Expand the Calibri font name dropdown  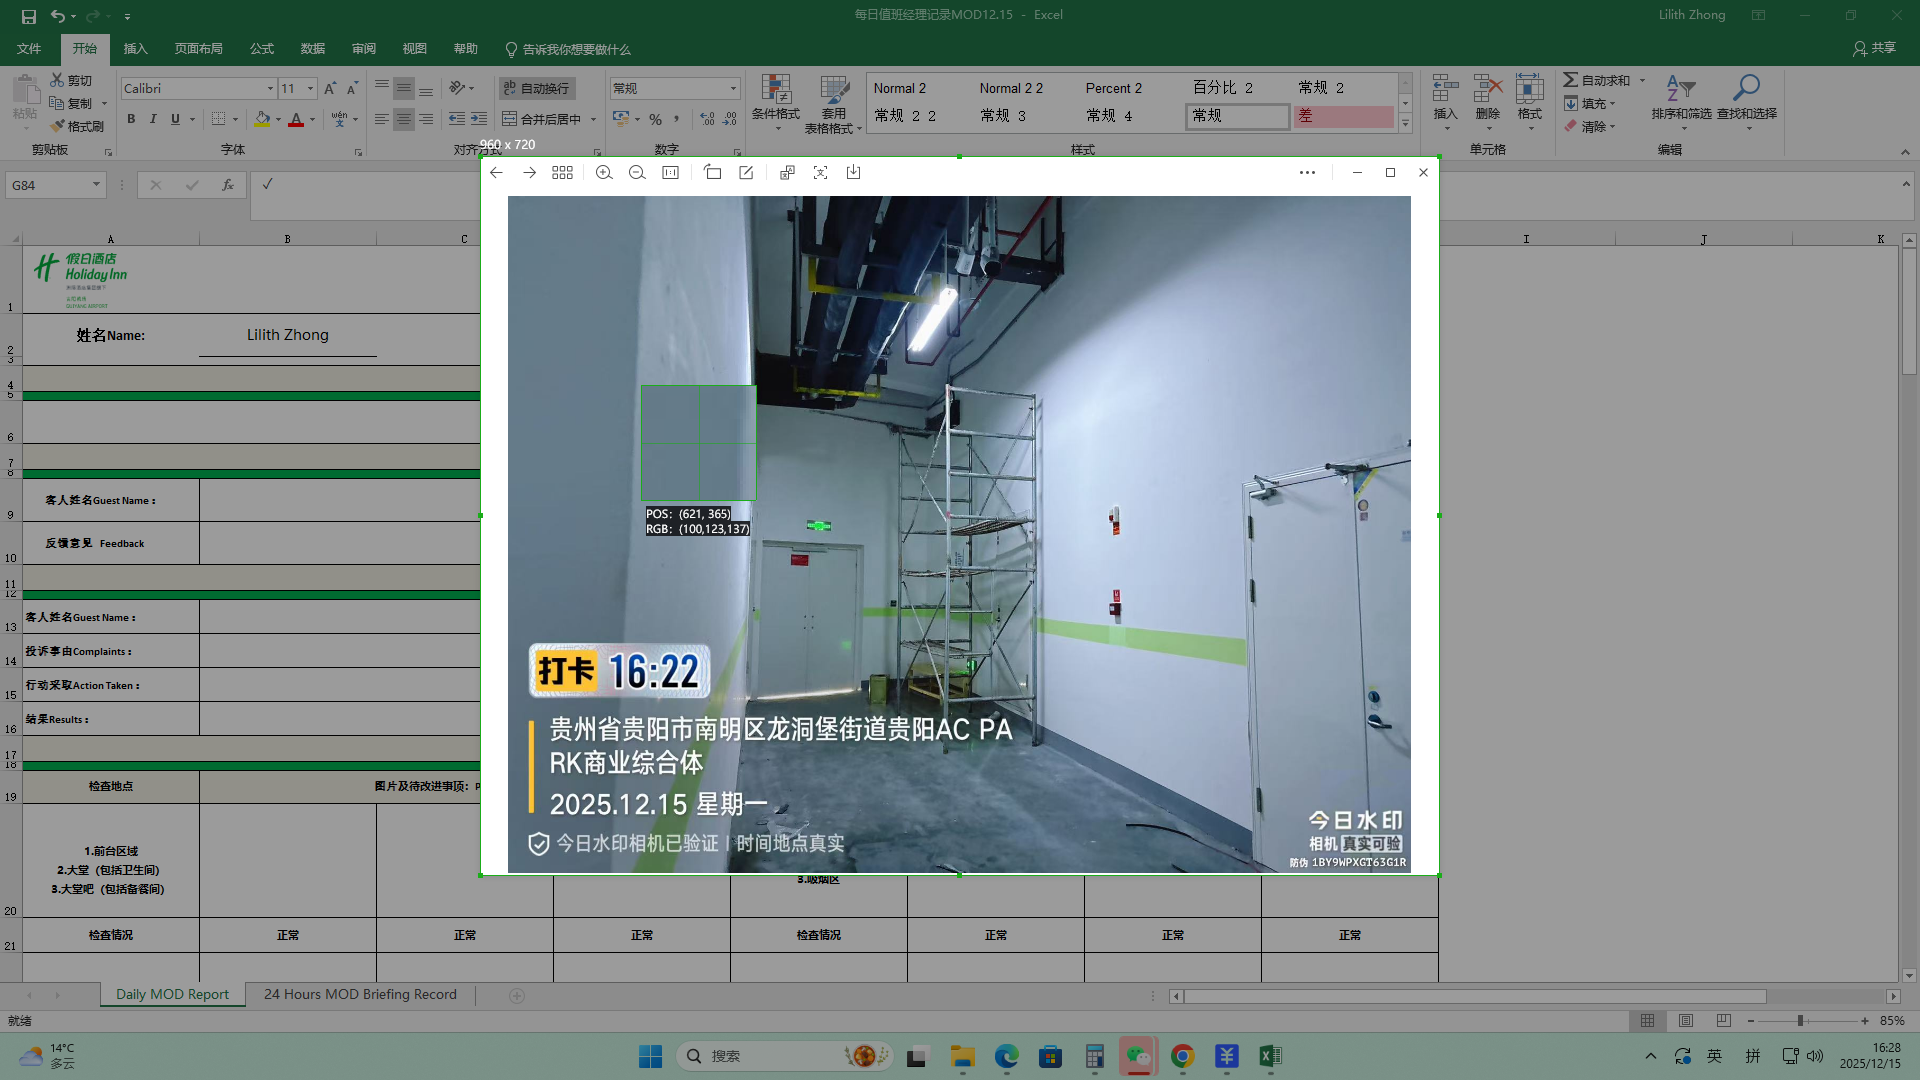pyautogui.click(x=270, y=89)
